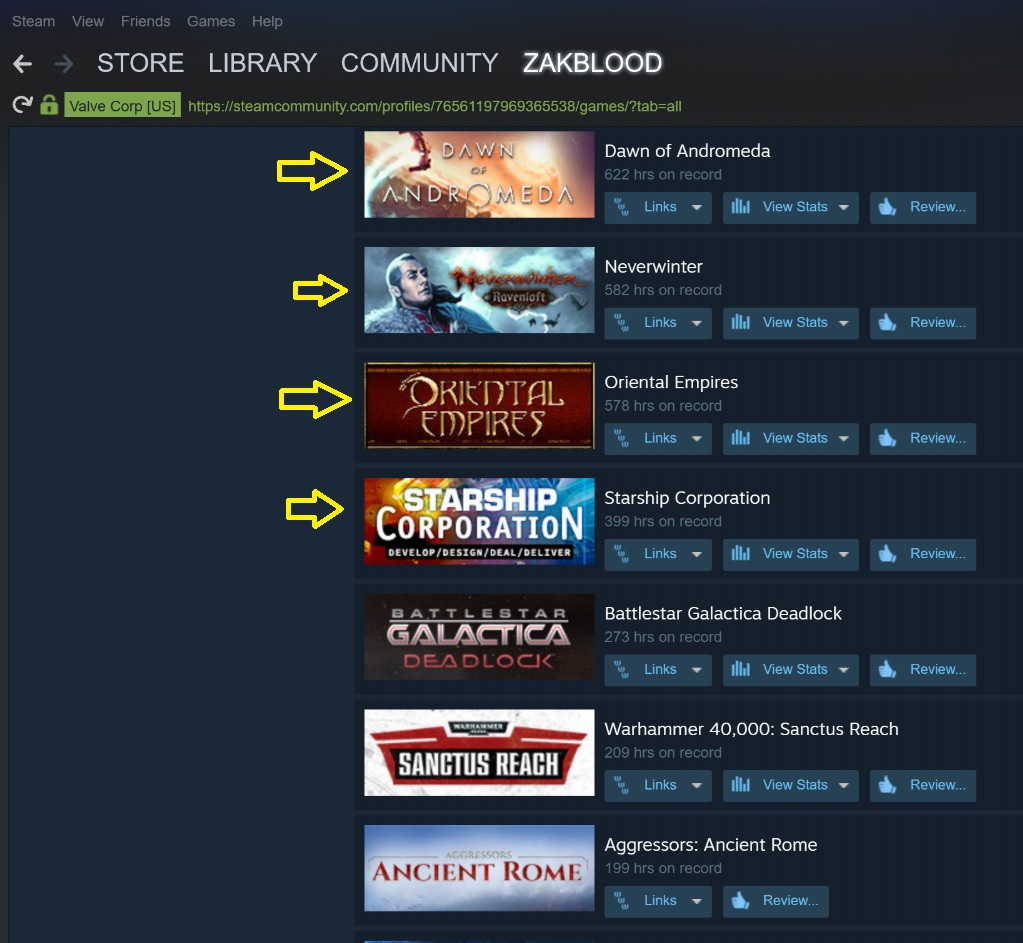Open the Friends menu
Image resolution: width=1023 pixels, height=943 pixels.
[x=145, y=22]
